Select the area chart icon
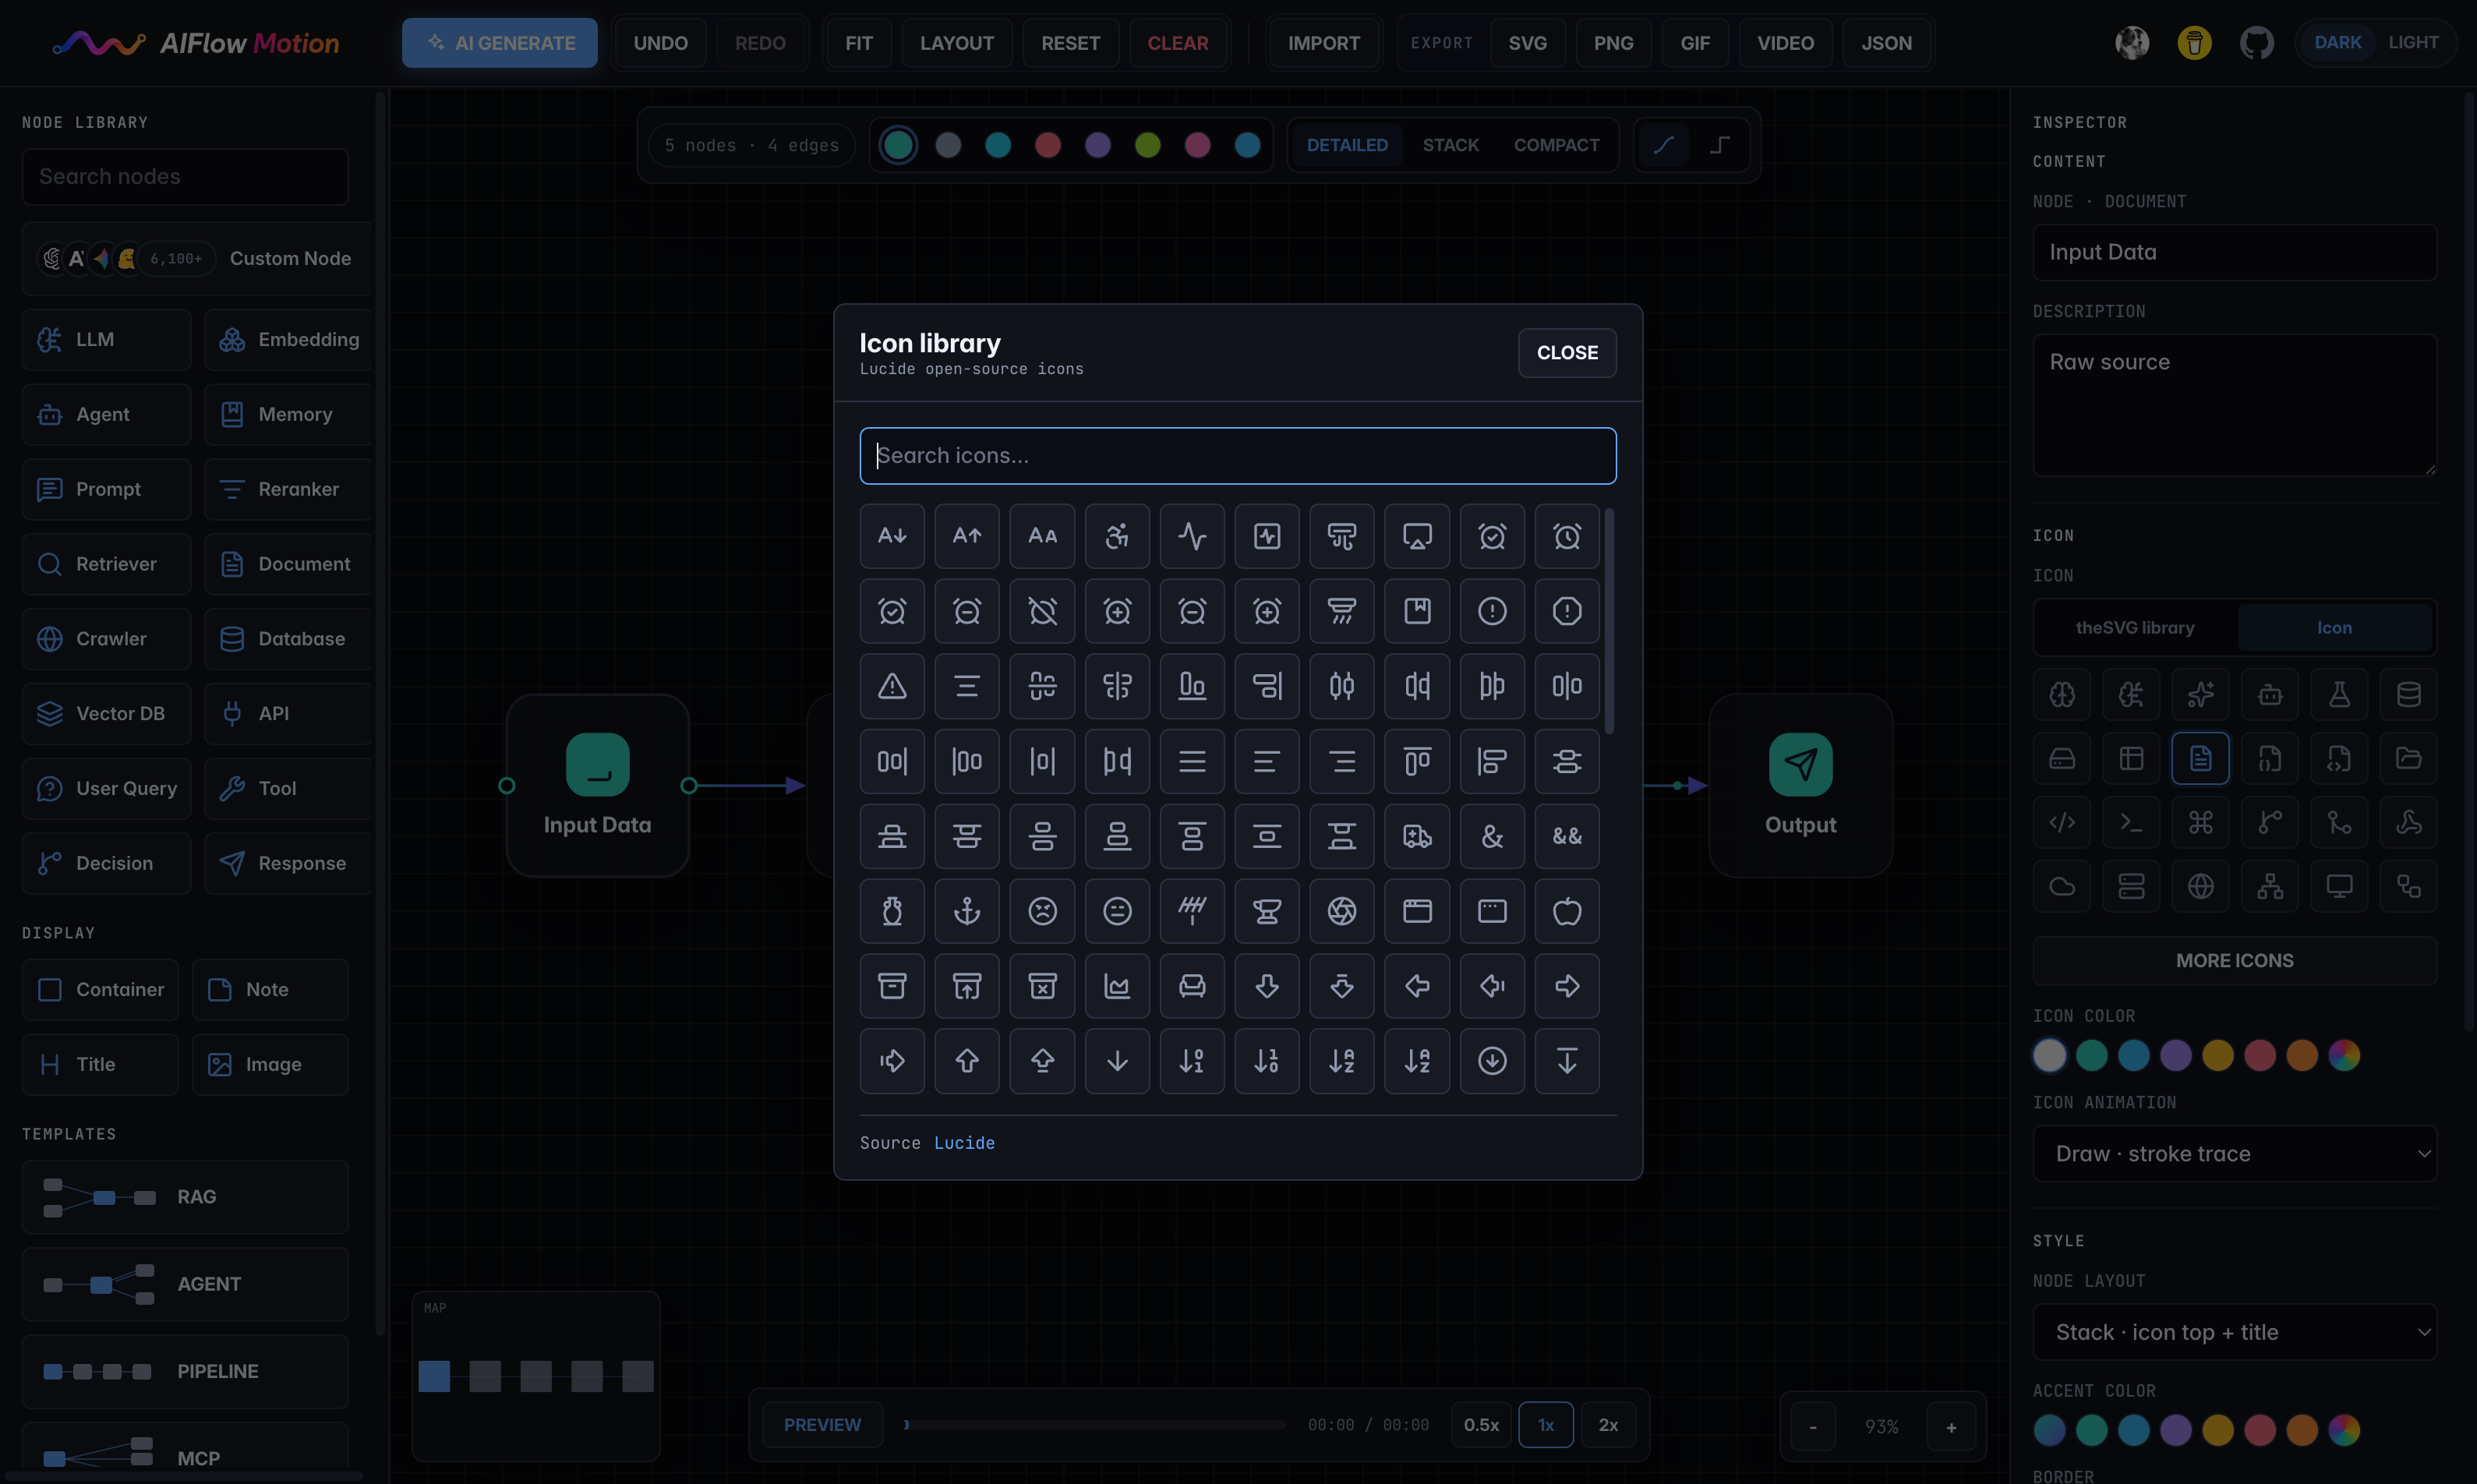 coord(1117,986)
